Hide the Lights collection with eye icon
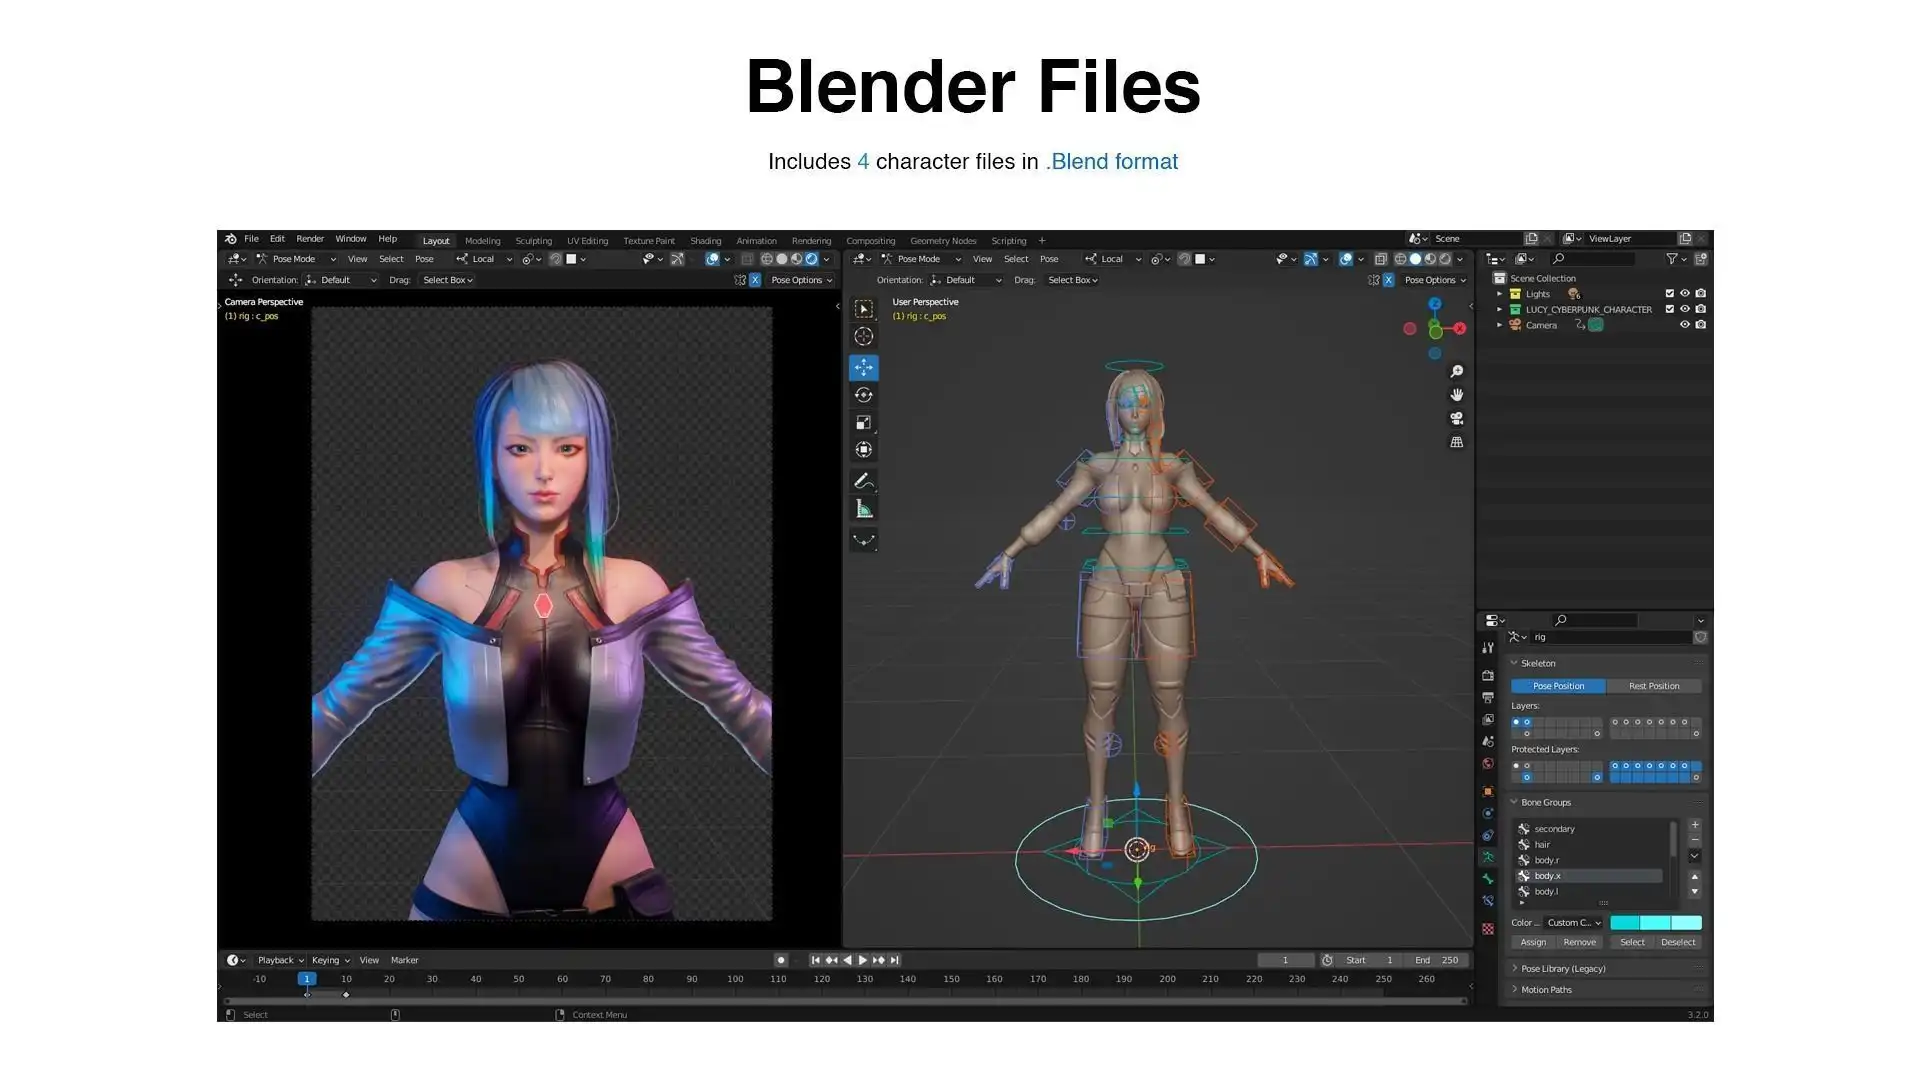1920x1080 pixels. tap(1685, 294)
